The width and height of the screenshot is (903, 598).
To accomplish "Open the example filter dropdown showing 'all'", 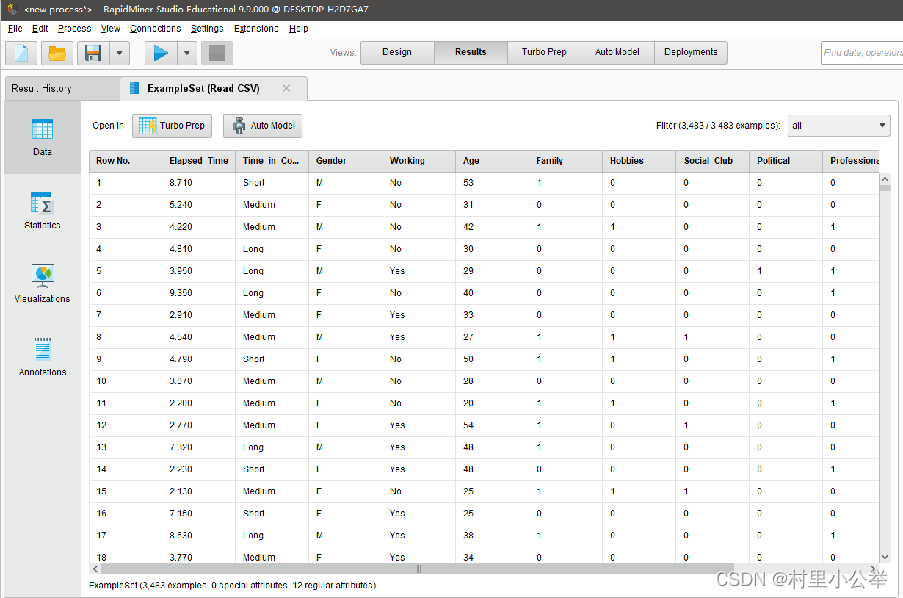I will [x=838, y=125].
